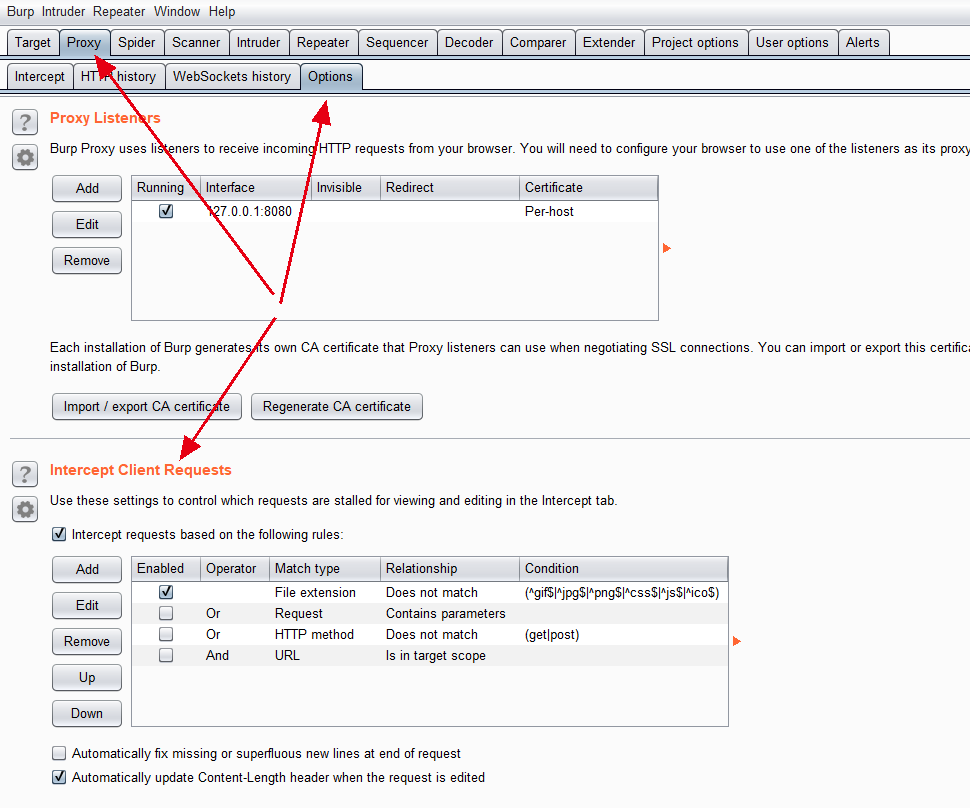Switch to the Spider tab

coord(137,43)
